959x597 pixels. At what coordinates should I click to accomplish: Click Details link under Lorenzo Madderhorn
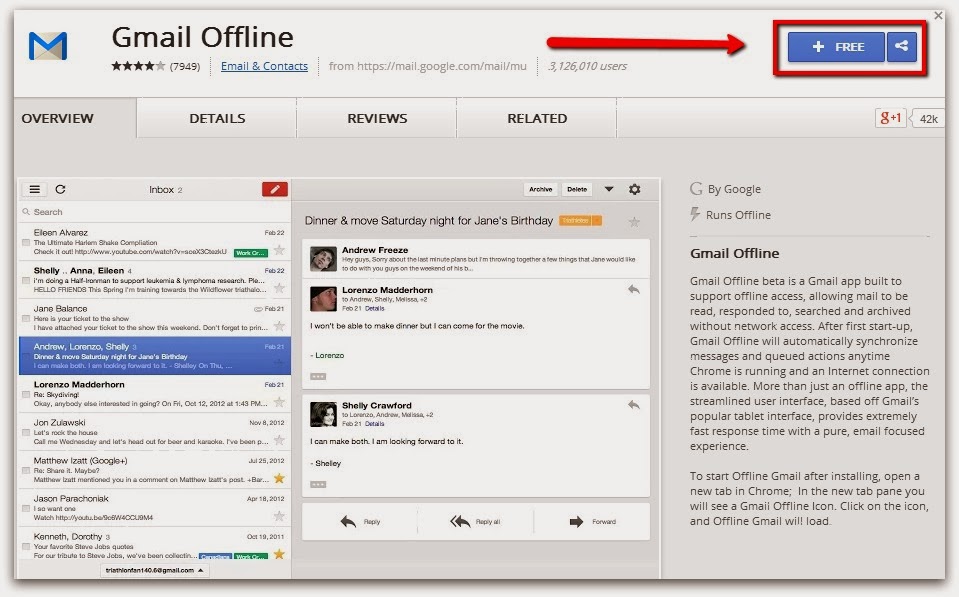(374, 308)
